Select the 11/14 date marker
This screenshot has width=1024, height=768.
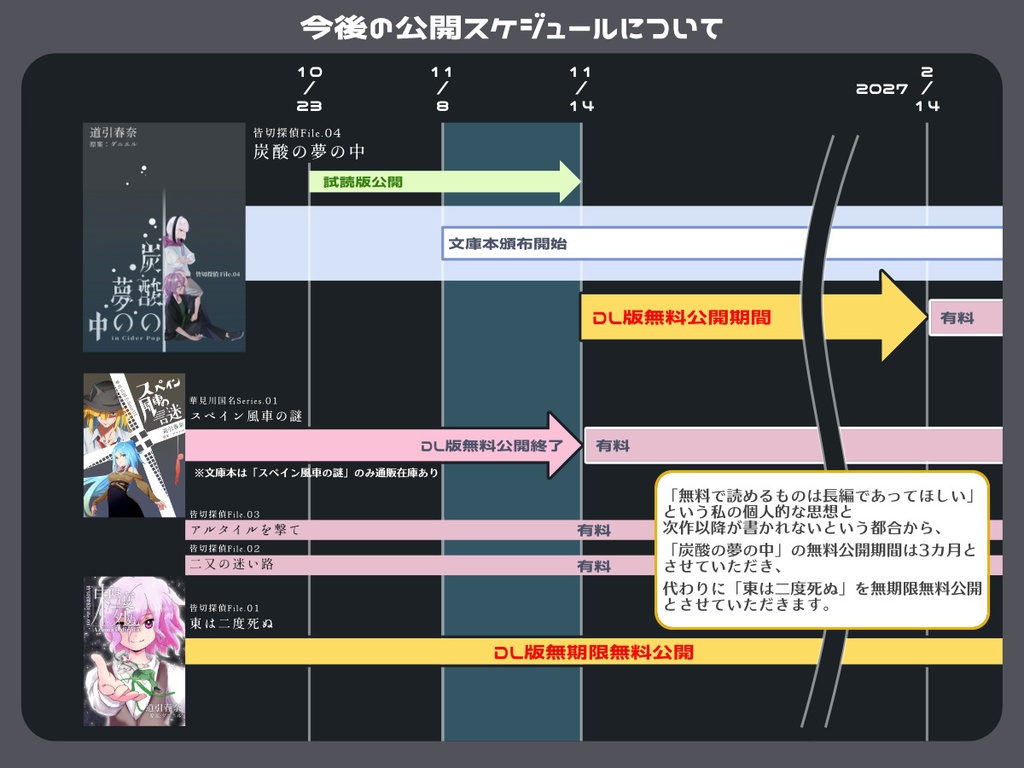[581, 89]
